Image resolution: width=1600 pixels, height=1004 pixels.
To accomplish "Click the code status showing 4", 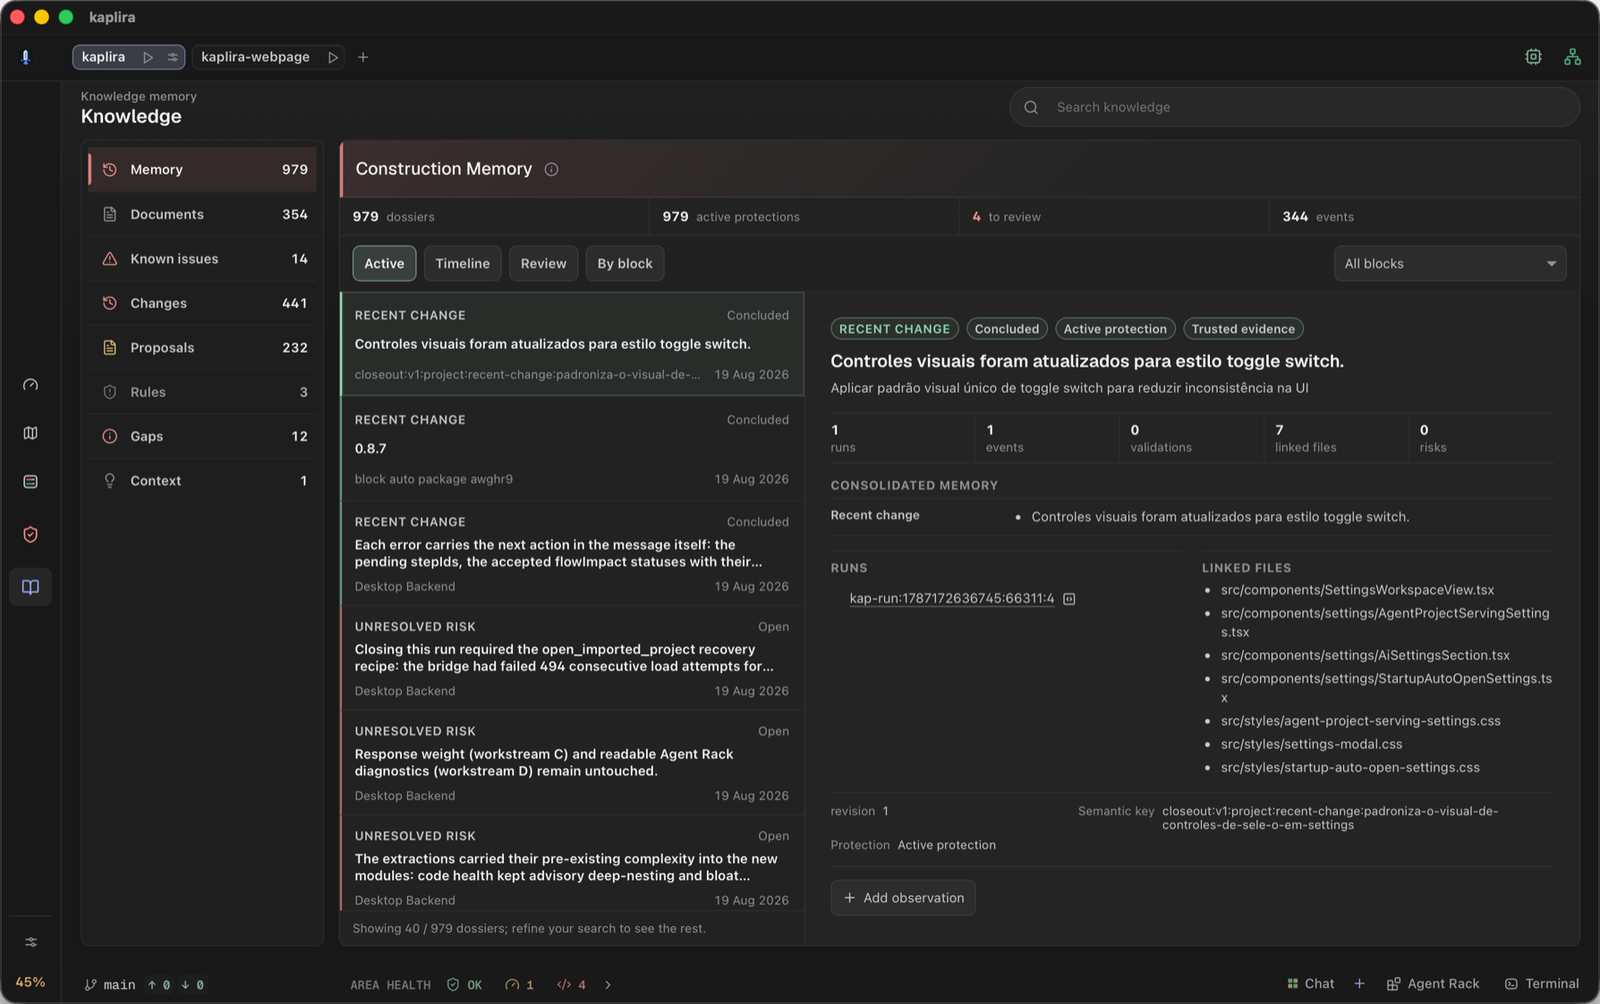I will [x=572, y=985].
